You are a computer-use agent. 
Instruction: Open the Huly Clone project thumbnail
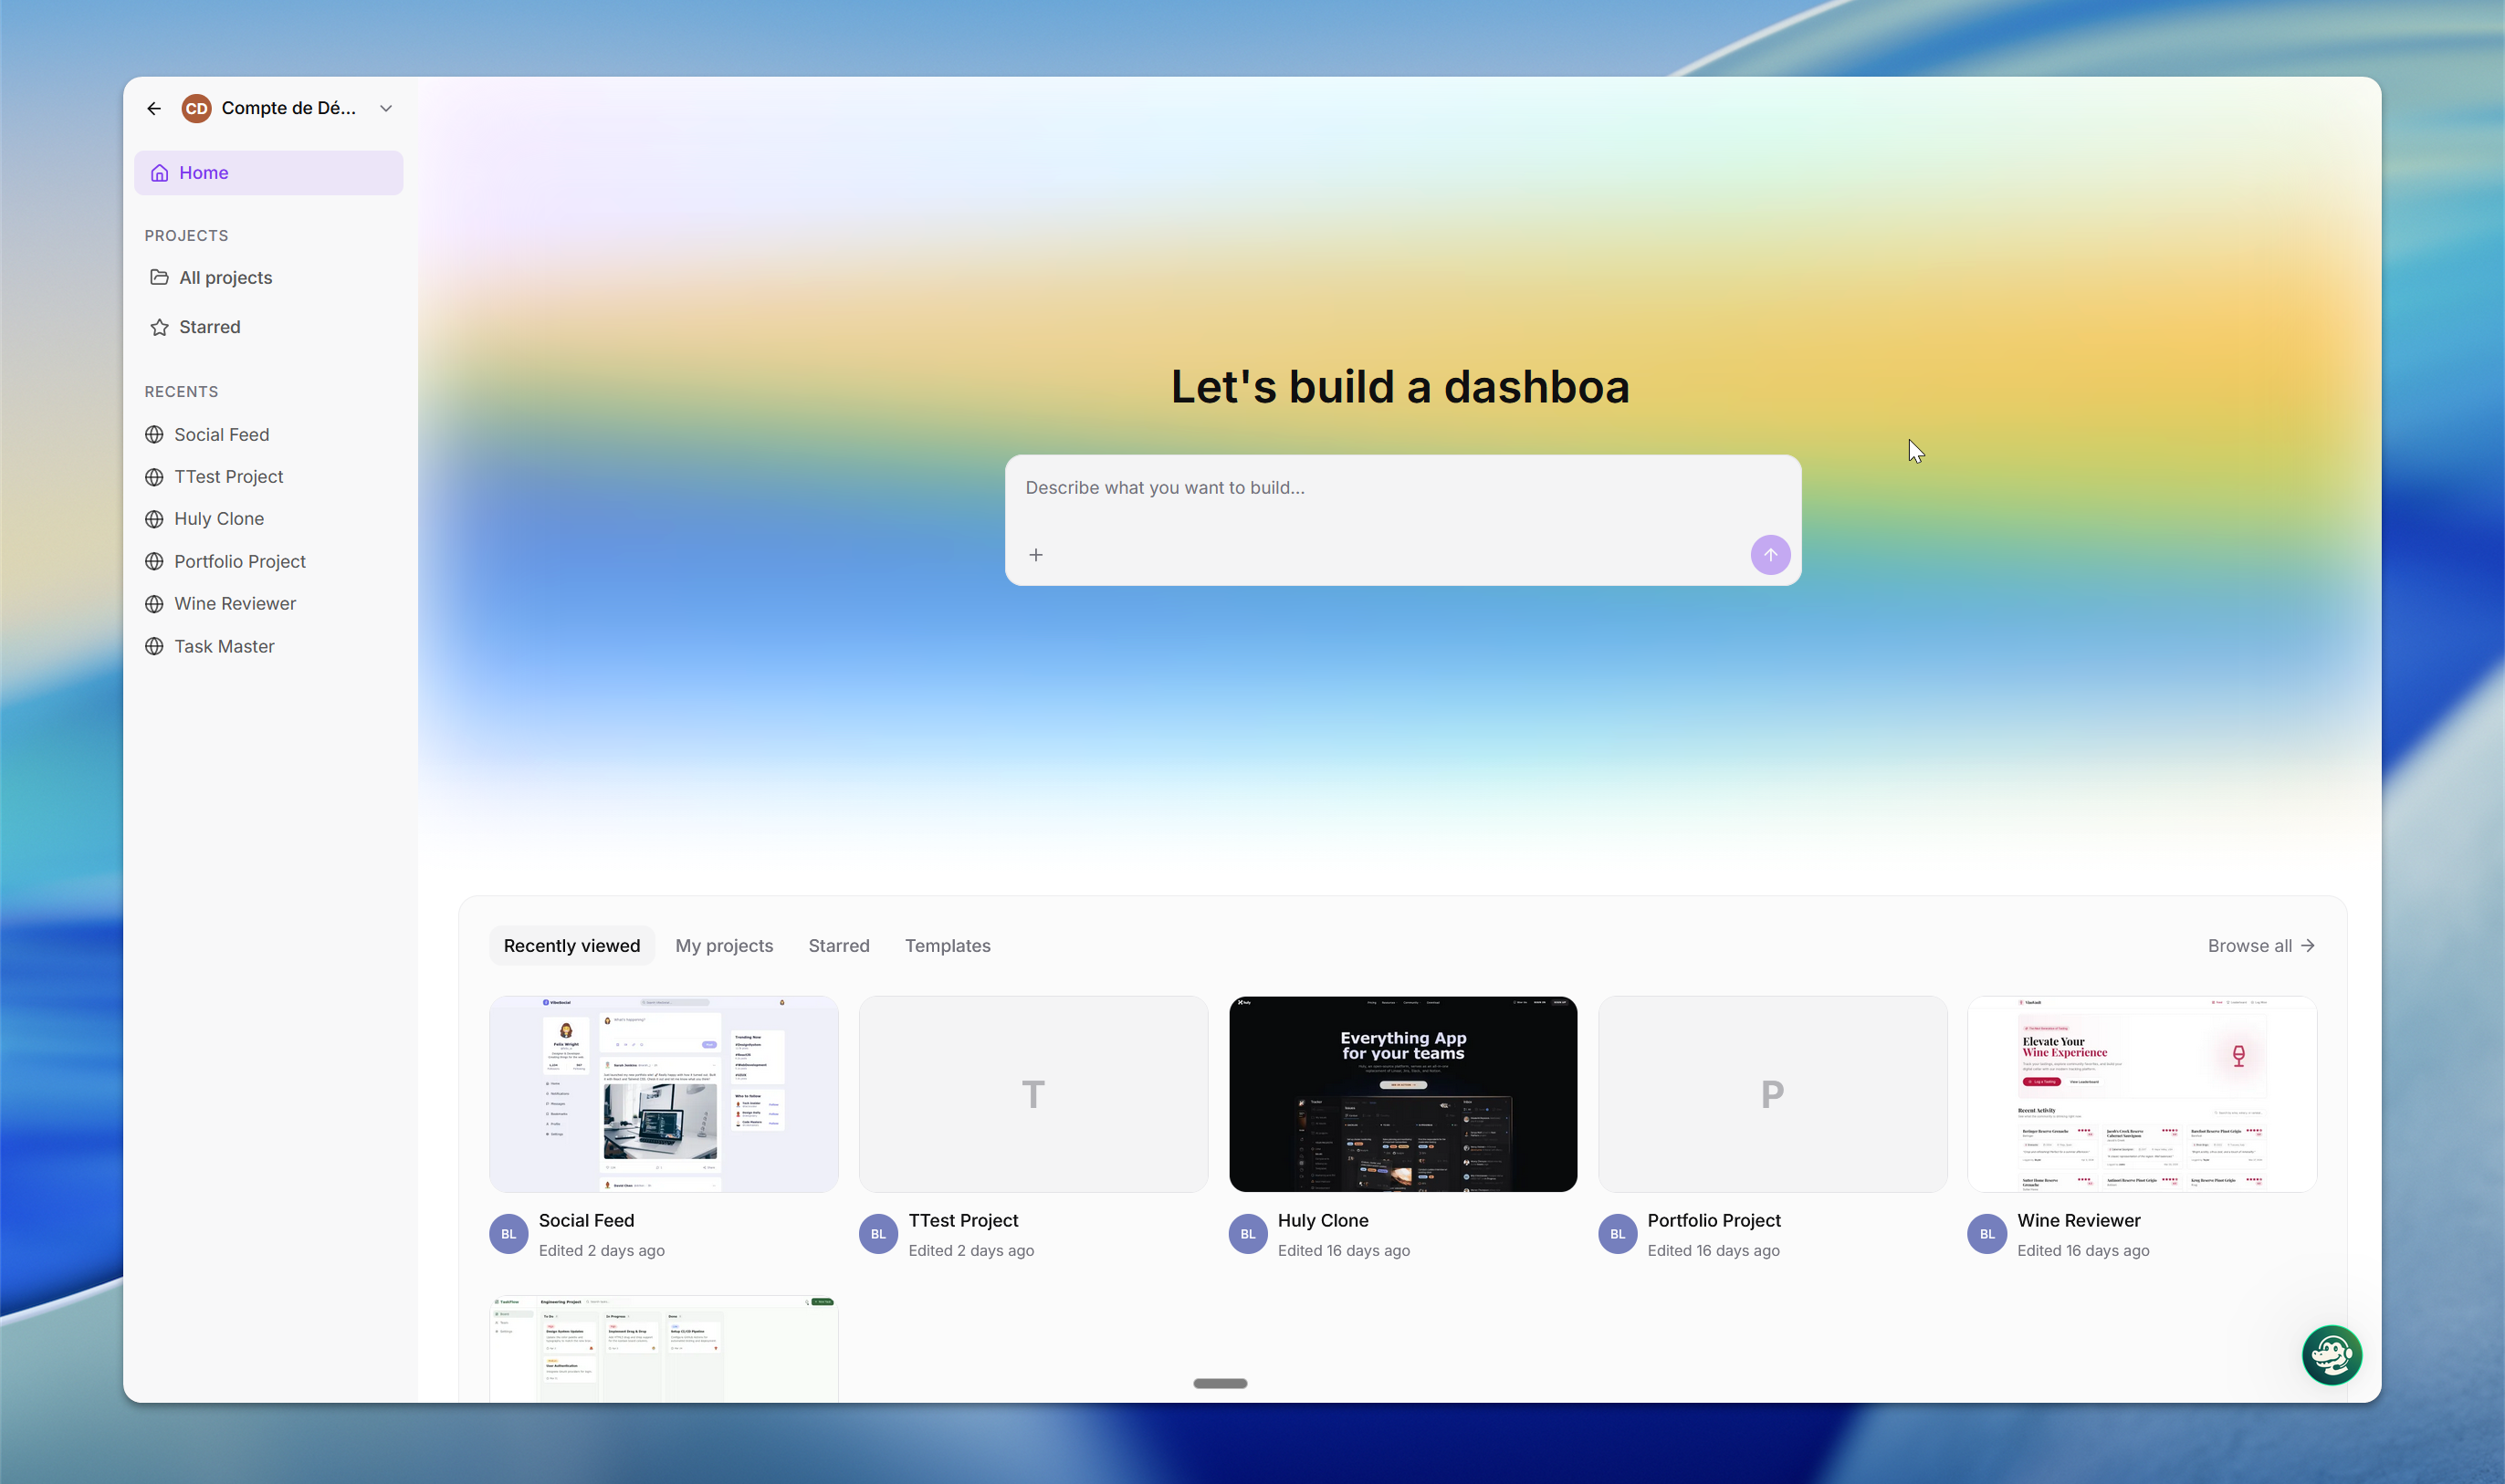[1403, 1094]
